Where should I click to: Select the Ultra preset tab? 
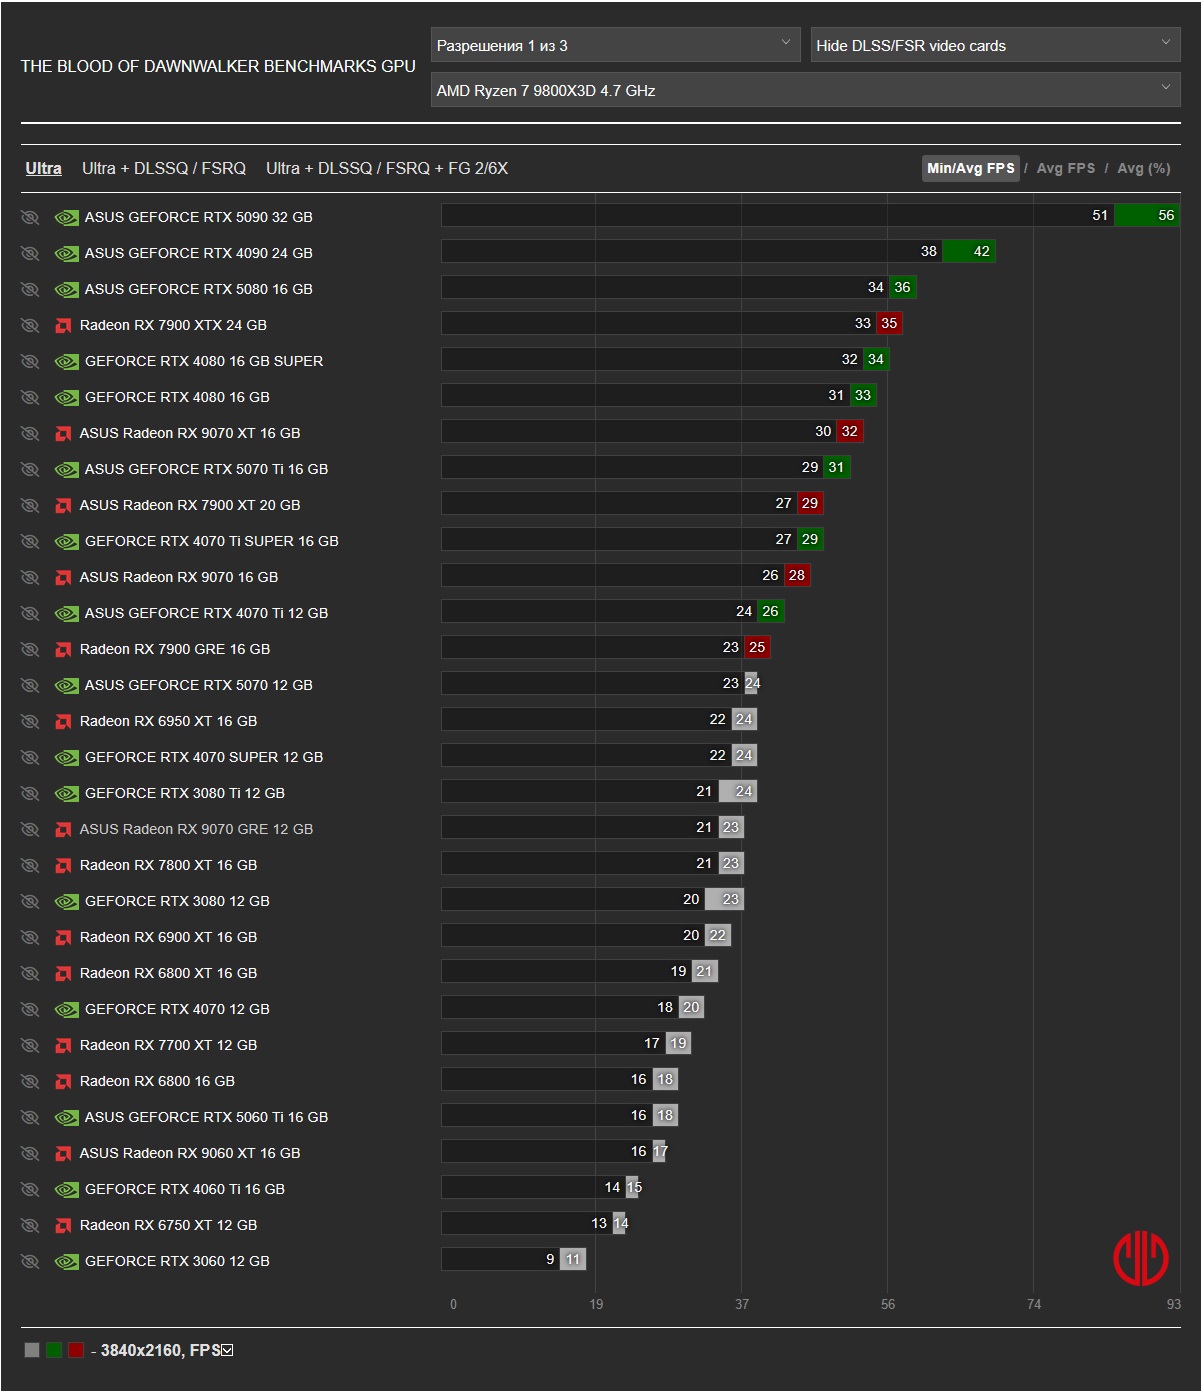pyautogui.click(x=43, y=168)
